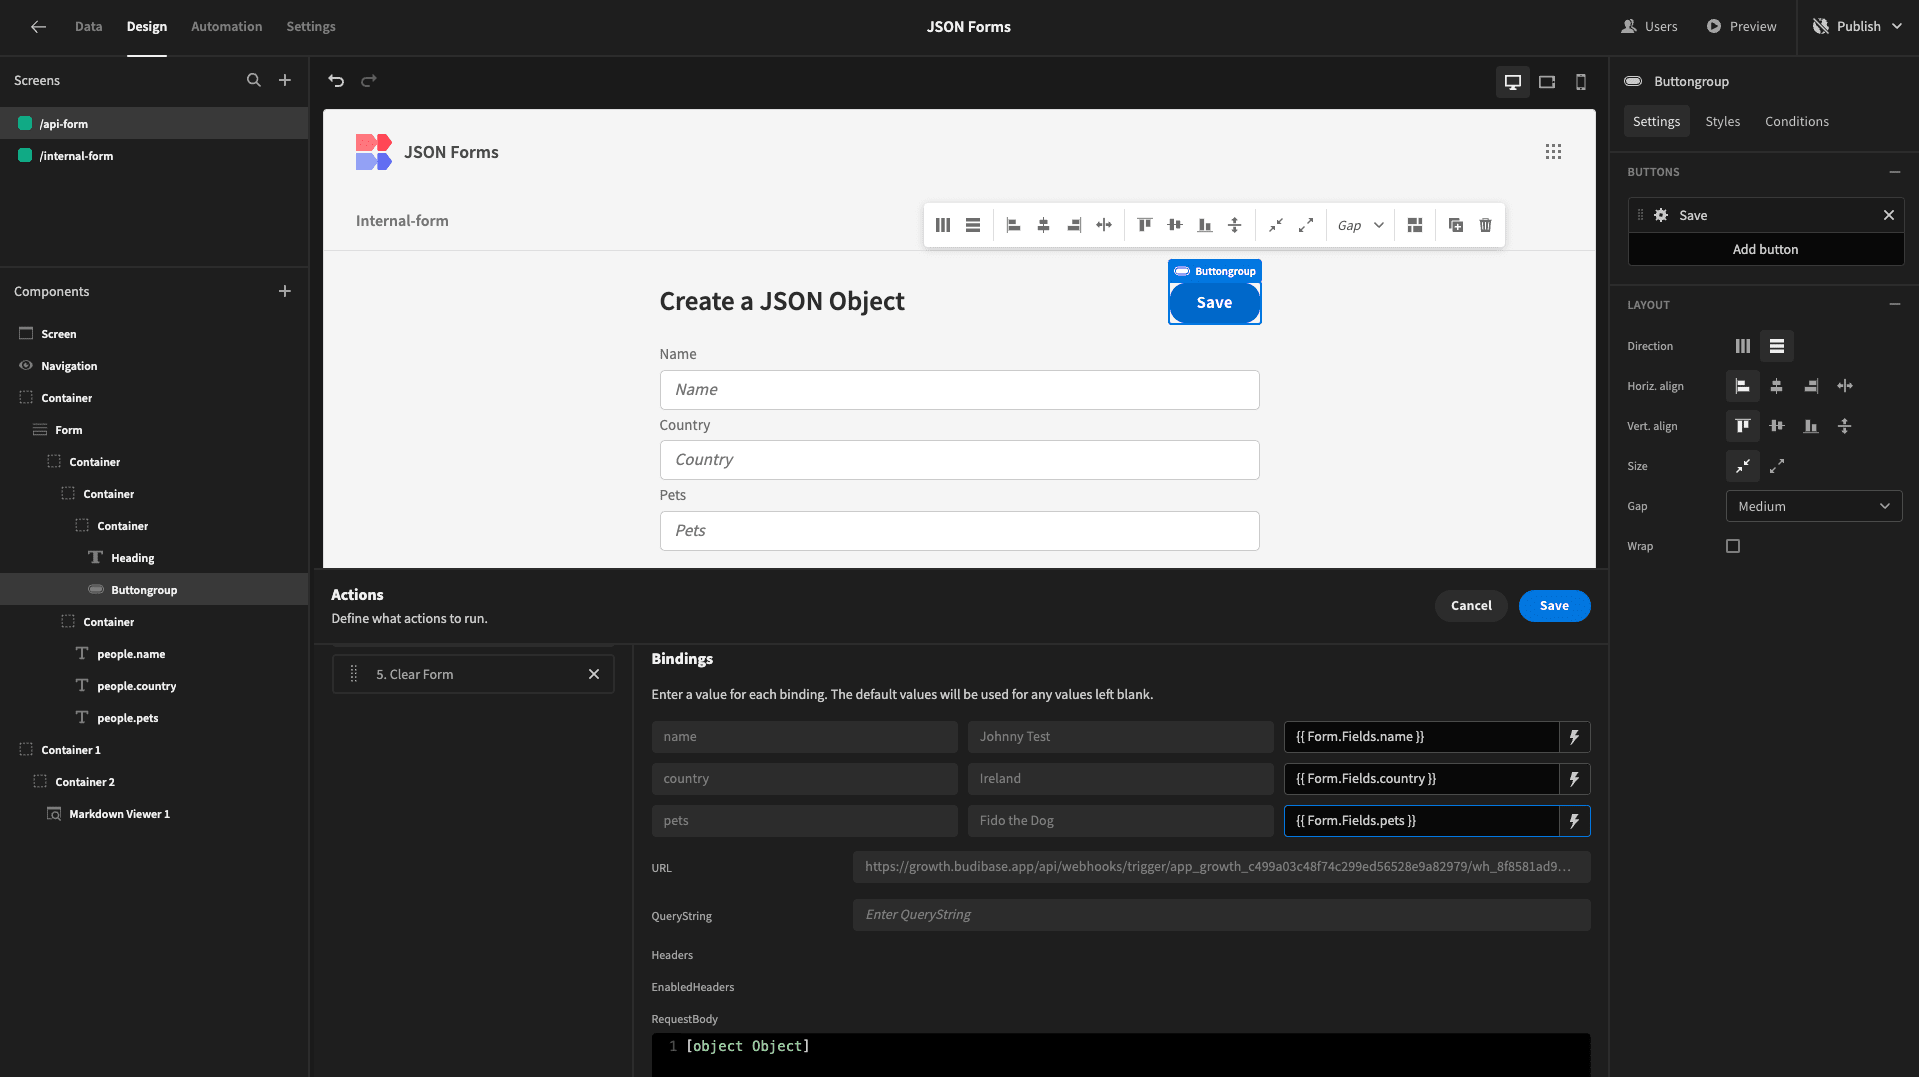Enable the Wrap checkbox
This screenshot has width=1919, height=1077.
click(1733, 546)
